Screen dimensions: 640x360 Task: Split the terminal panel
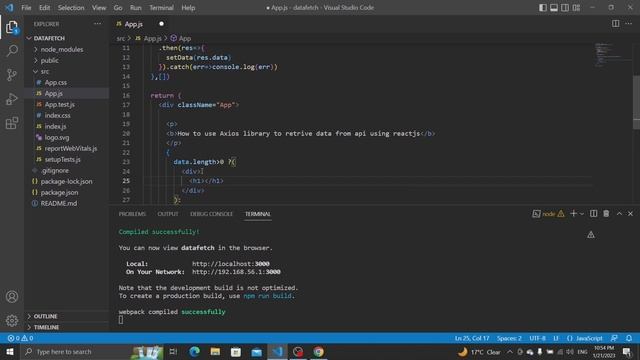pyautogui.click(x=593, y=213)
